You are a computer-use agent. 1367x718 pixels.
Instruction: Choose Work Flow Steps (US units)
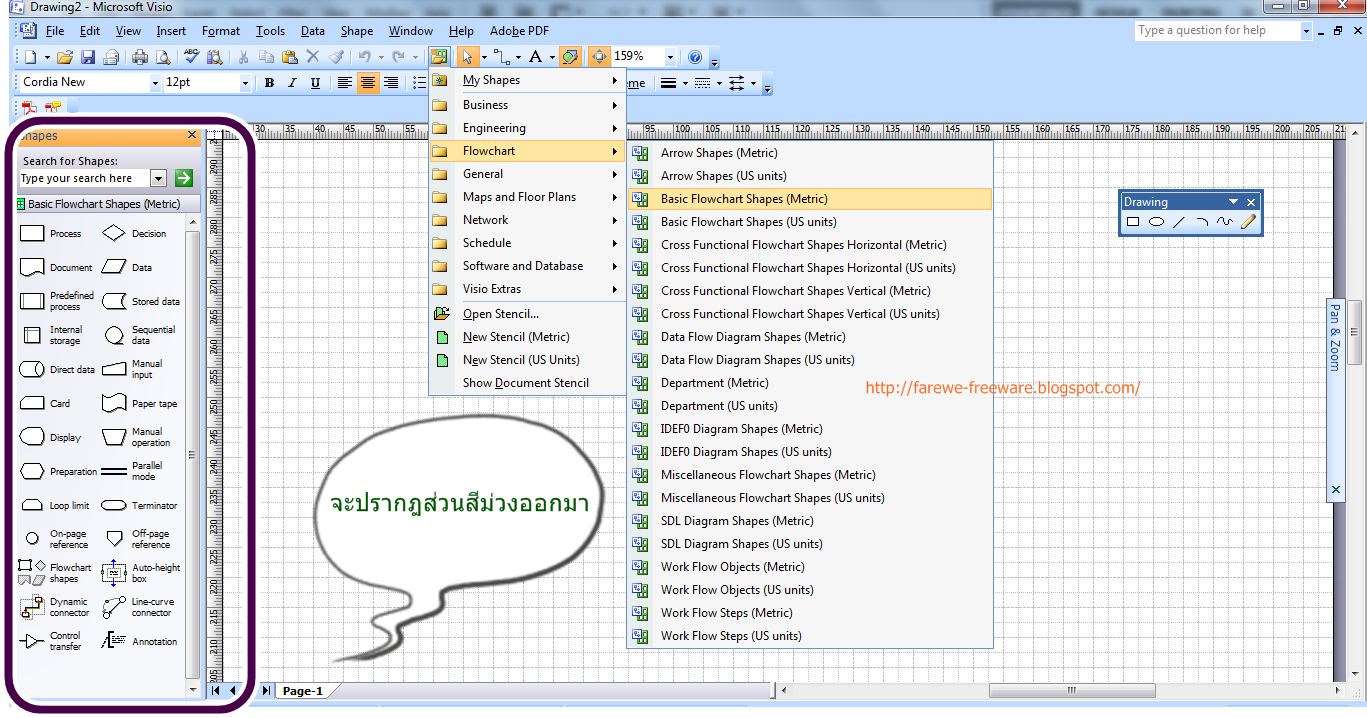810,636
